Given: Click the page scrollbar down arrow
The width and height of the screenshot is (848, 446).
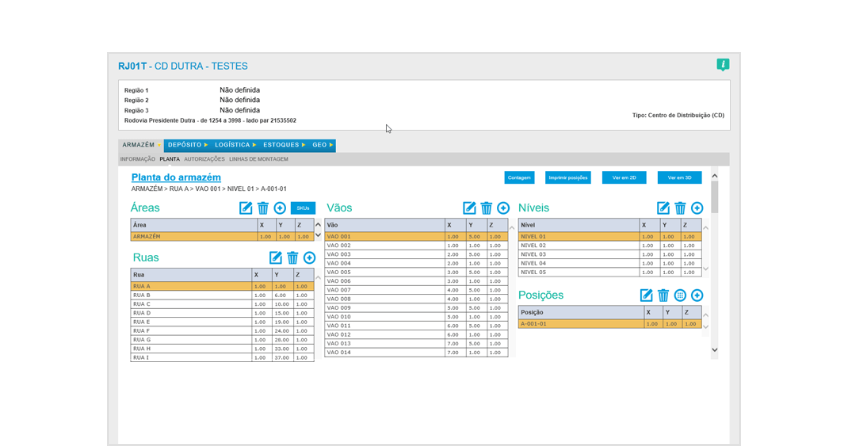Looking at the screenshot, I should point(714,351).
